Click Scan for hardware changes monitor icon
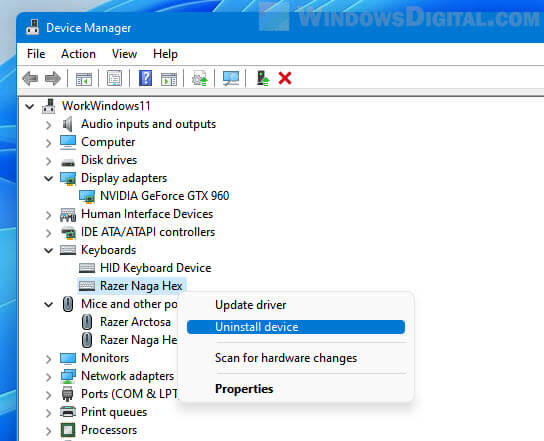The image size is (544, 441). 231,78
